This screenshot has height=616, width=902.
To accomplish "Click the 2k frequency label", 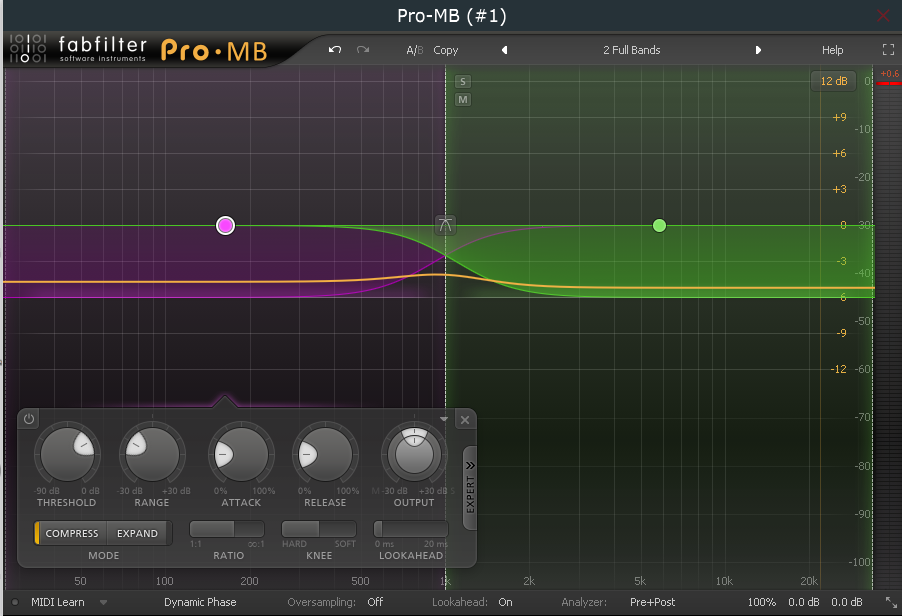I will coord(529,581).
